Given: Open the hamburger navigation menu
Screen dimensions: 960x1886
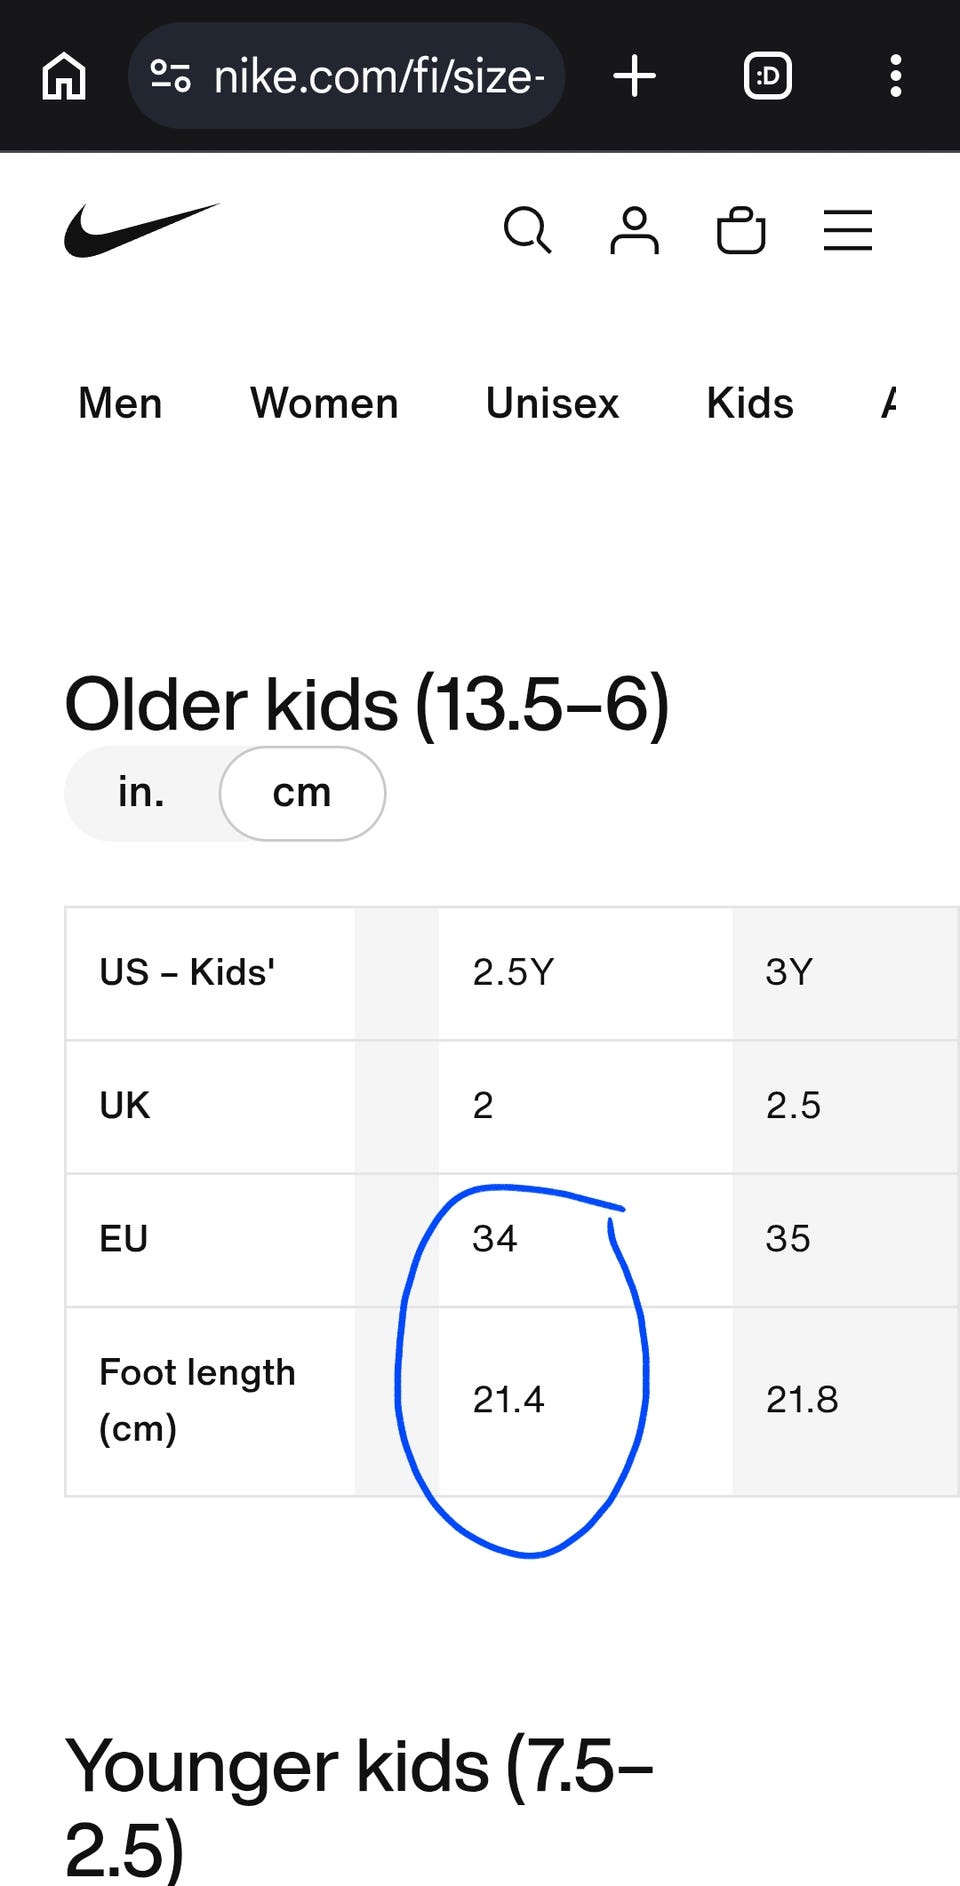Looking at the screenshot, I should click(848, 231).
